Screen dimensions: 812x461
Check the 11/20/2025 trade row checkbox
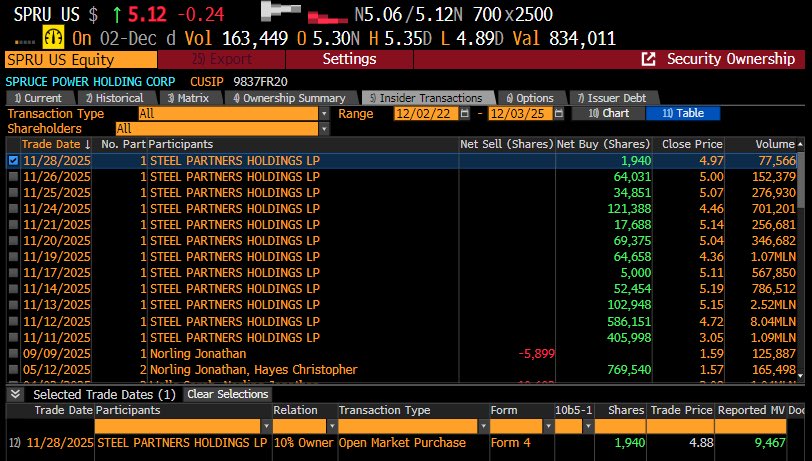[x=13, y=241]
